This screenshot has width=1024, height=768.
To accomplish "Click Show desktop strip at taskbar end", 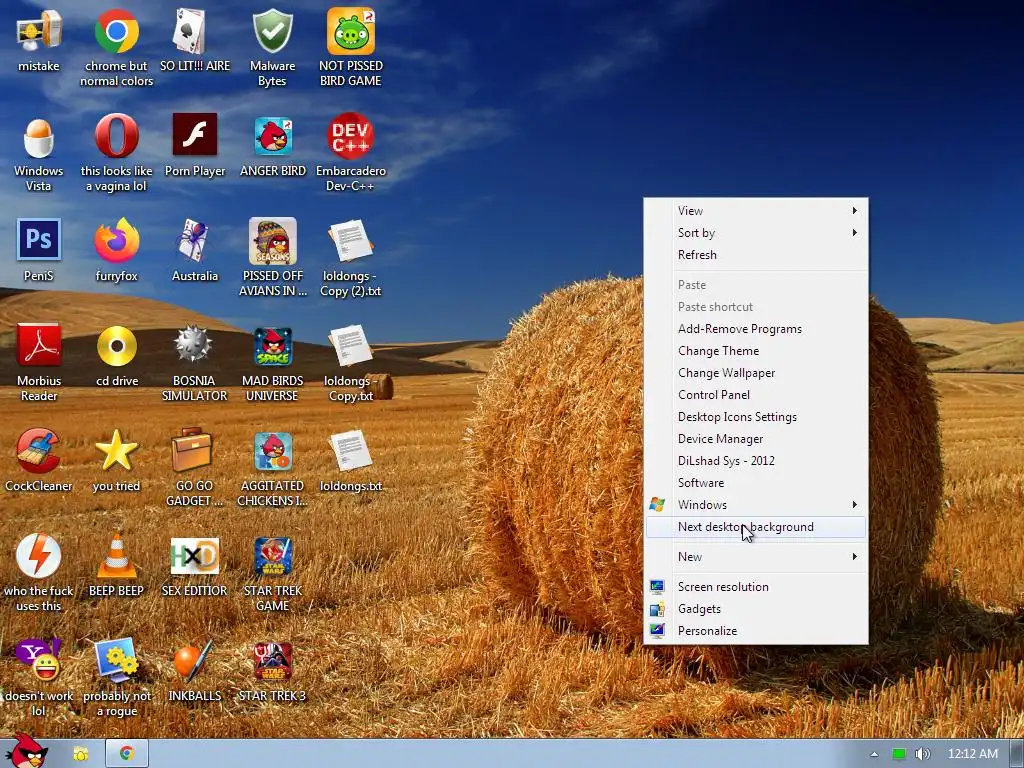I will 1017,754.
